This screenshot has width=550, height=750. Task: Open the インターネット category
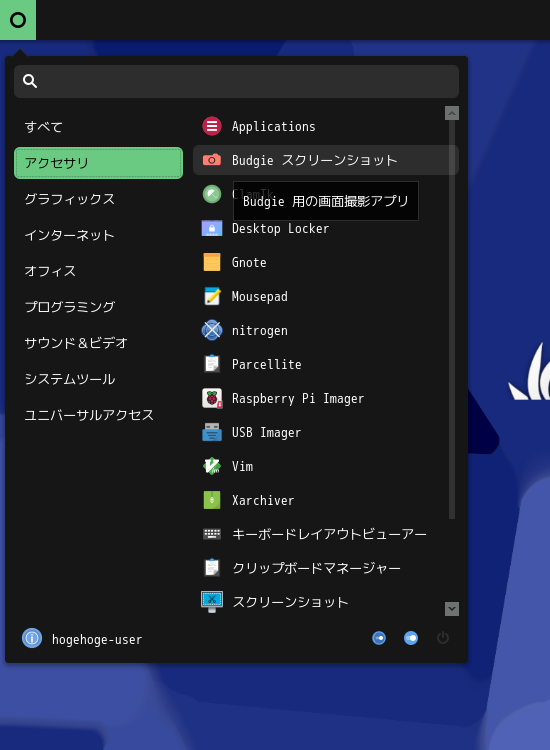(x=99, y=235)
